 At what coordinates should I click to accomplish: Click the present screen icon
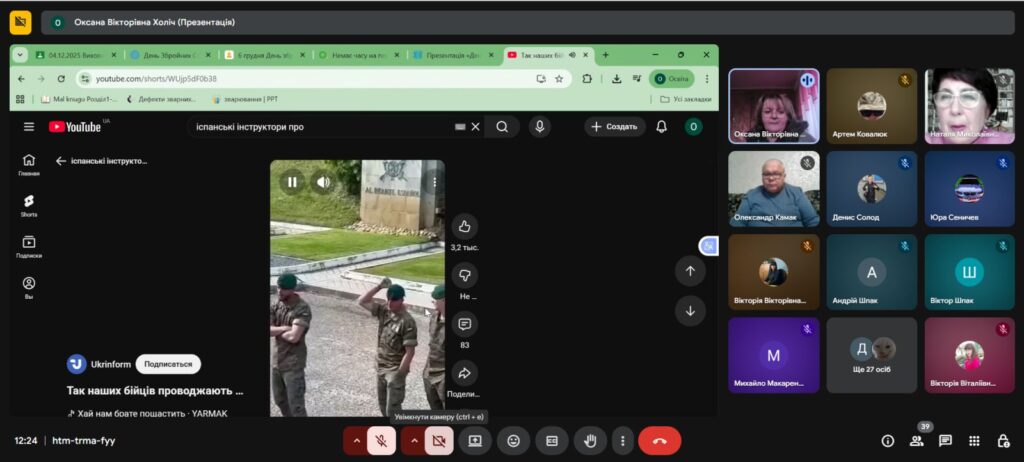tap(475, 440)
